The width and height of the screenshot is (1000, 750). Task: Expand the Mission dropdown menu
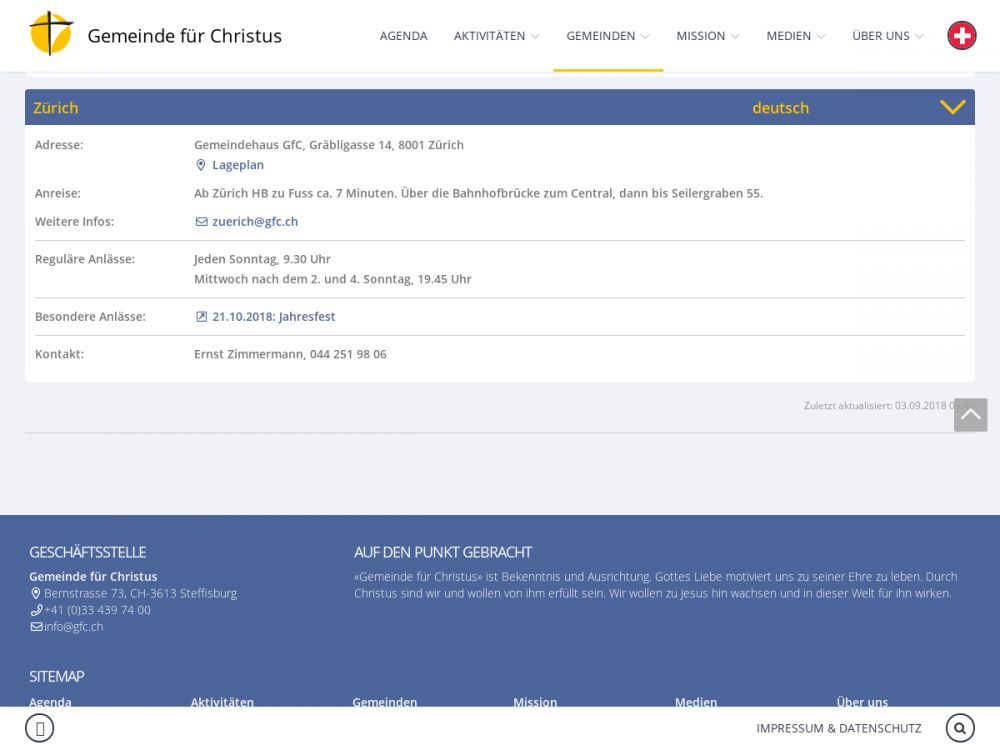tap(707, 36)
